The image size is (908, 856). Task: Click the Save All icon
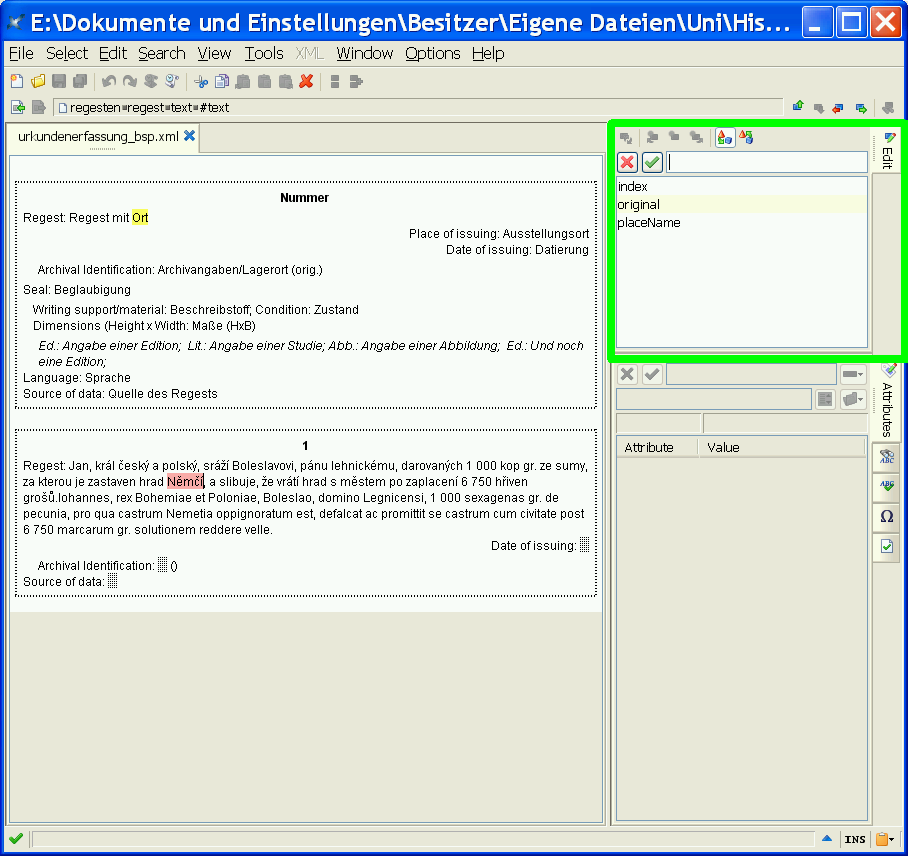pos(80,82)
